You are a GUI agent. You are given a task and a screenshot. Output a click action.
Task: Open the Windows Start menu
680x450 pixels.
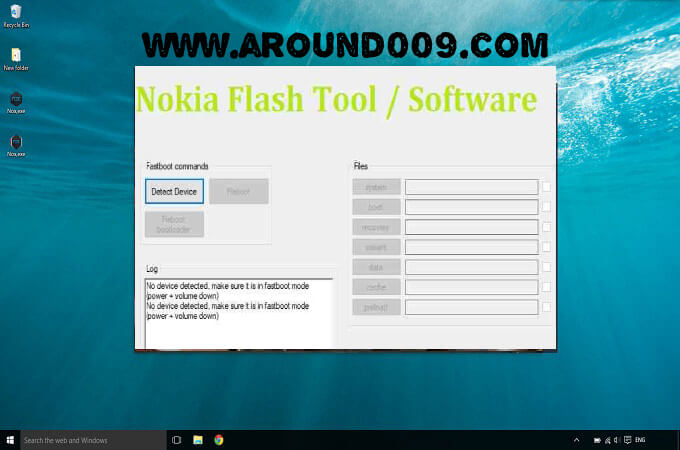point(10,440)
